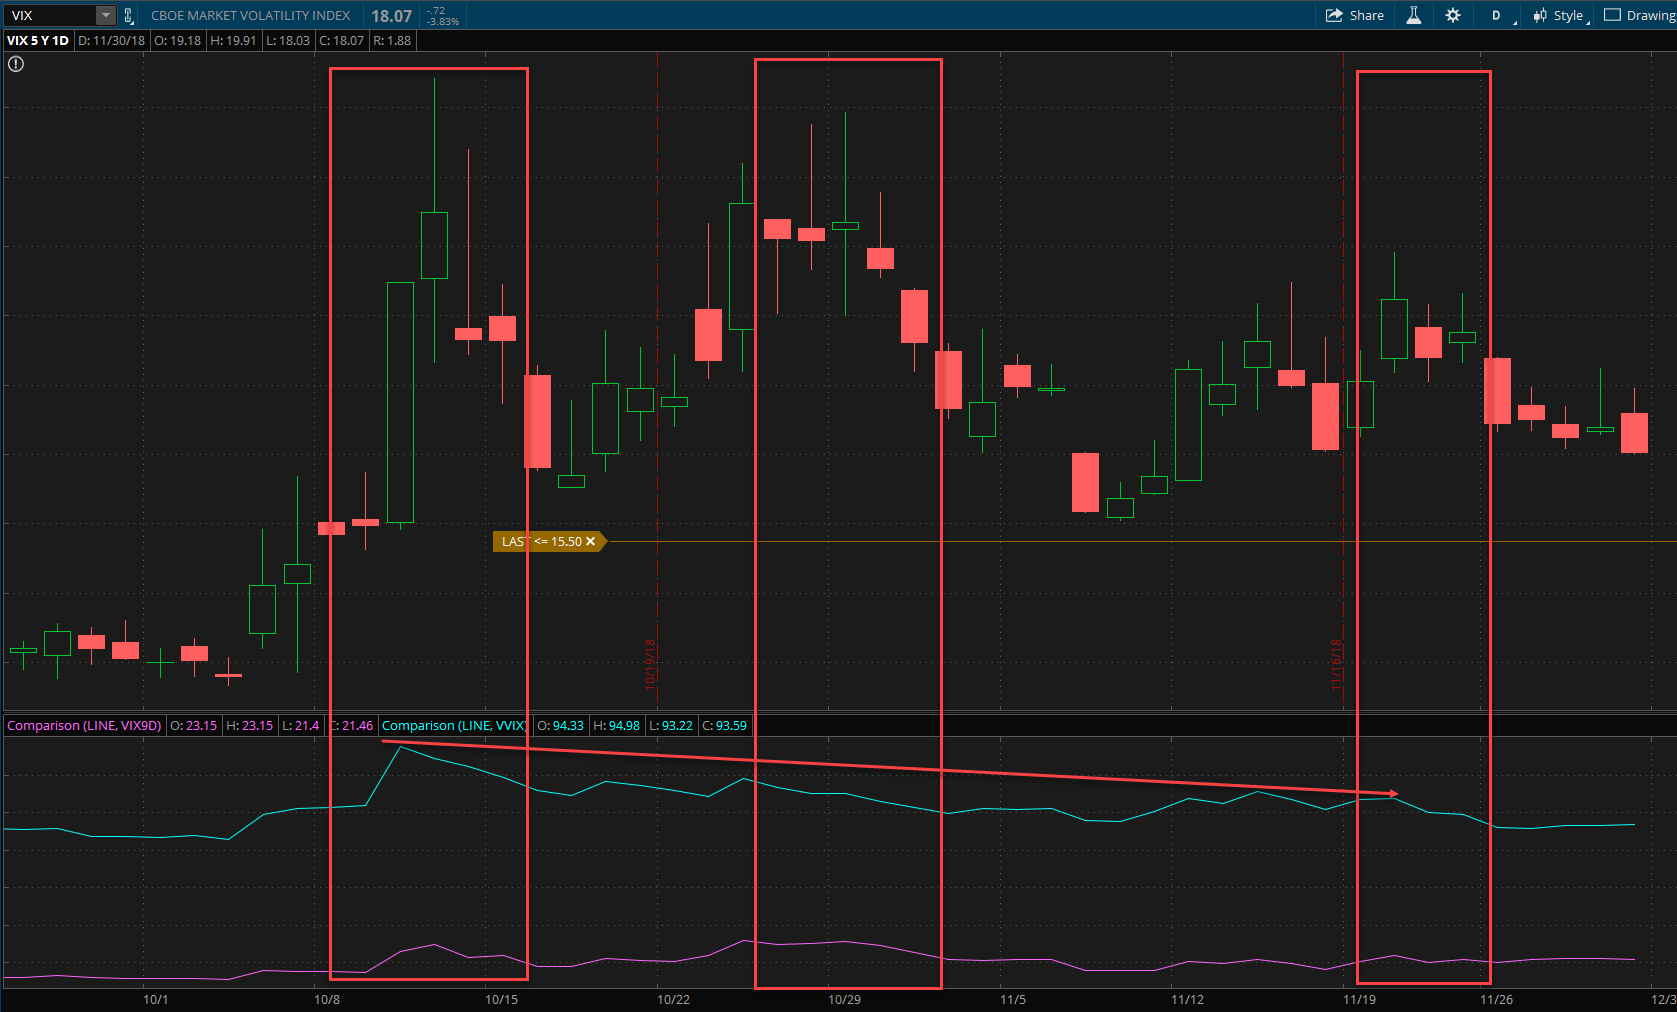The image size is (1677, 1012).
Task: Select the LAST <= 15.50 alert label
Action: (x=541, y=542)
